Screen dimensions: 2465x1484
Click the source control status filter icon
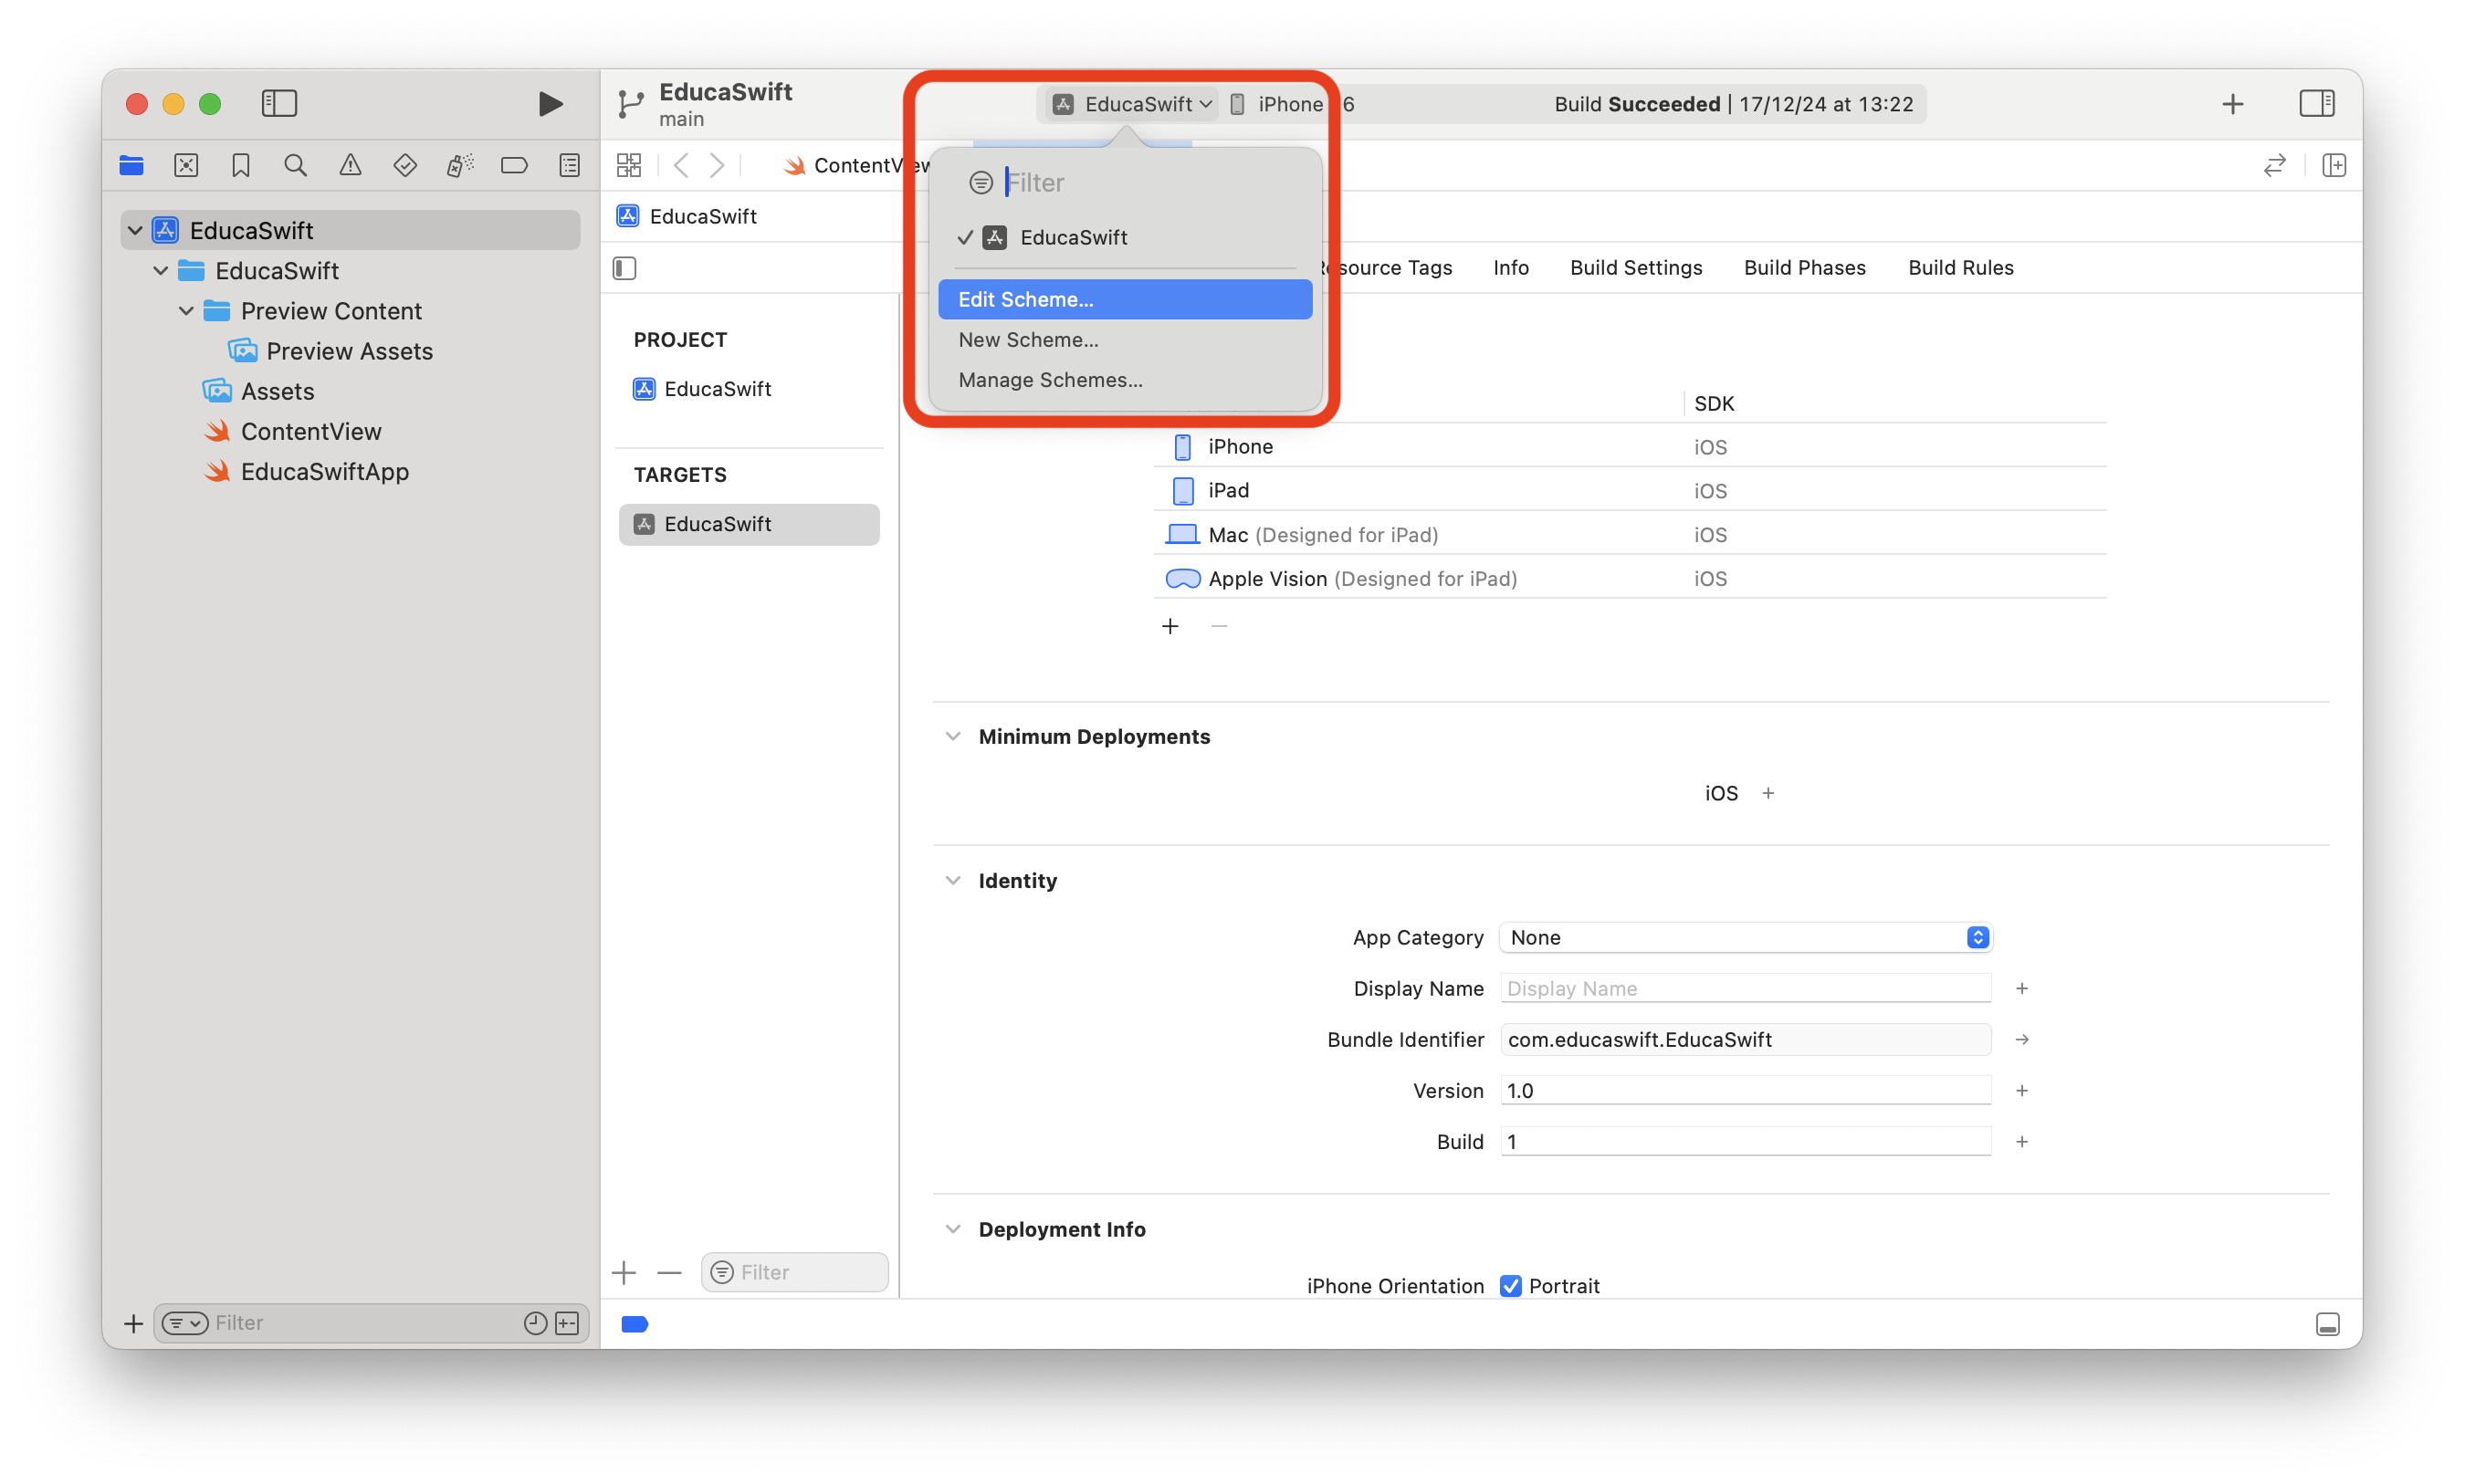click(567, 1323)
